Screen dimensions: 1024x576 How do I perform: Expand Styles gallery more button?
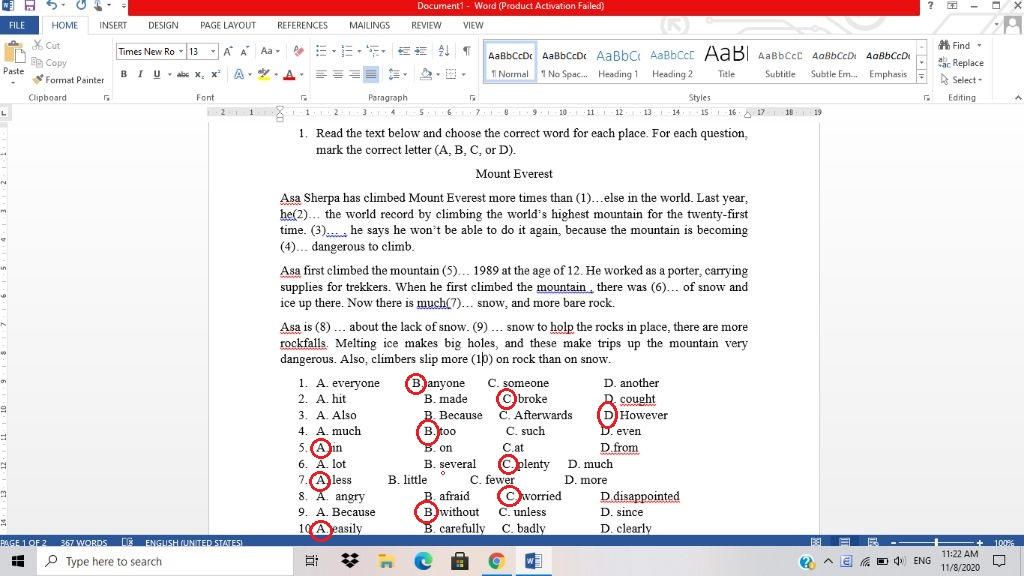921,77
